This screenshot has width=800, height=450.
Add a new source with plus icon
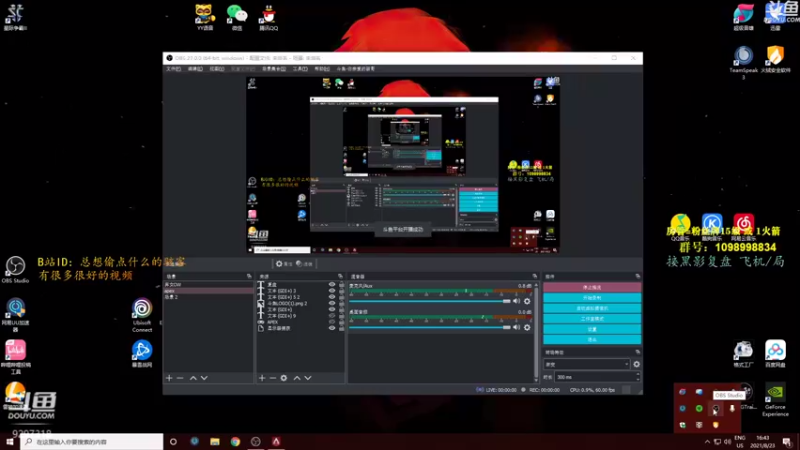[x=262, y=378]
